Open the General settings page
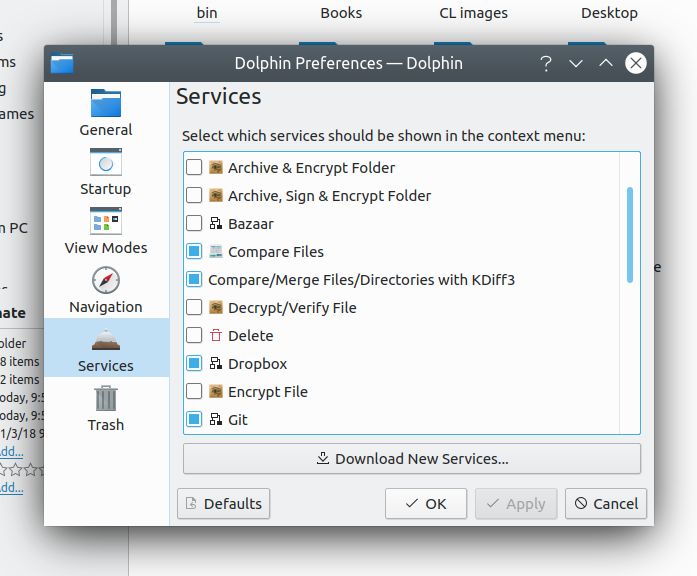697x576 pixels. tap(106, 113)
